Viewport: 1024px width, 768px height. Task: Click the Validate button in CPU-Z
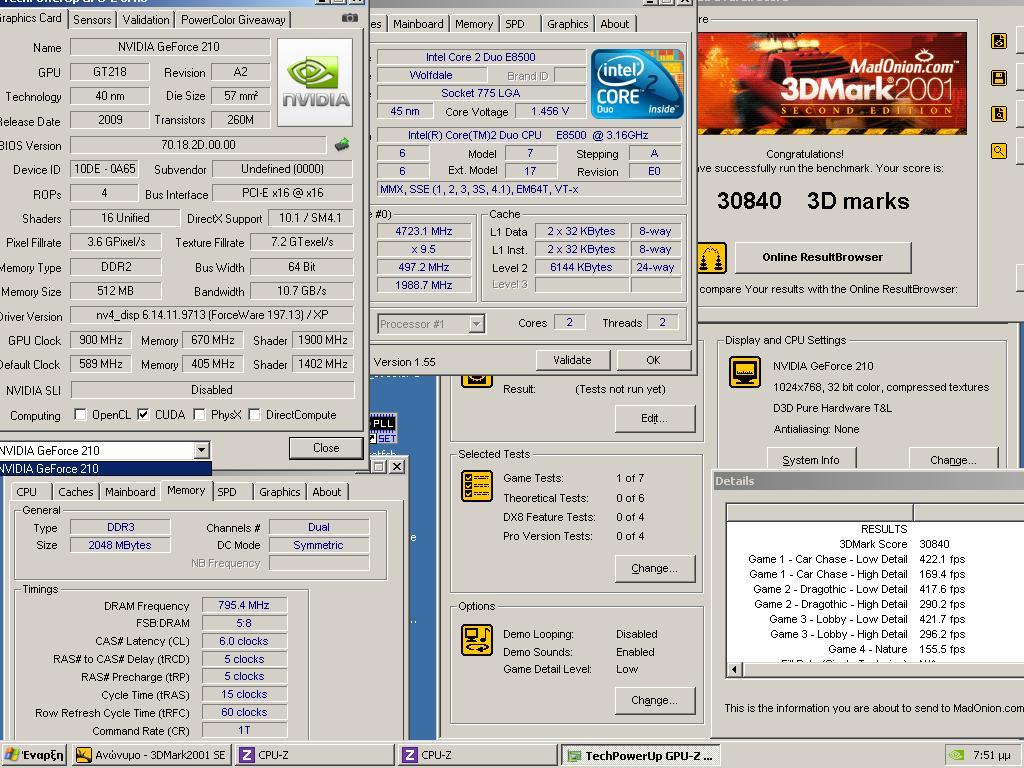click(x=572, y=360)
